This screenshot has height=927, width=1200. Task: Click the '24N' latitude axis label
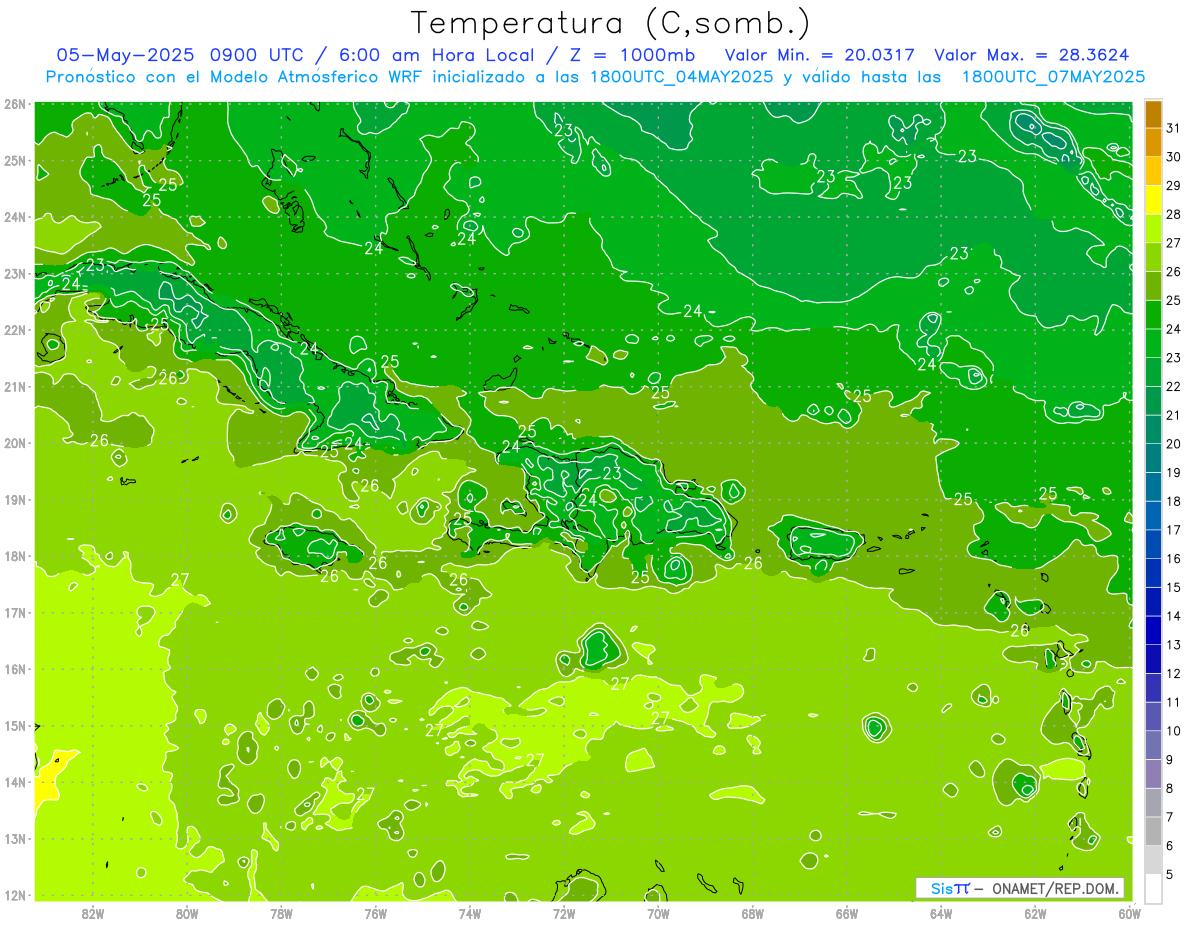click(x=15, y=217)
